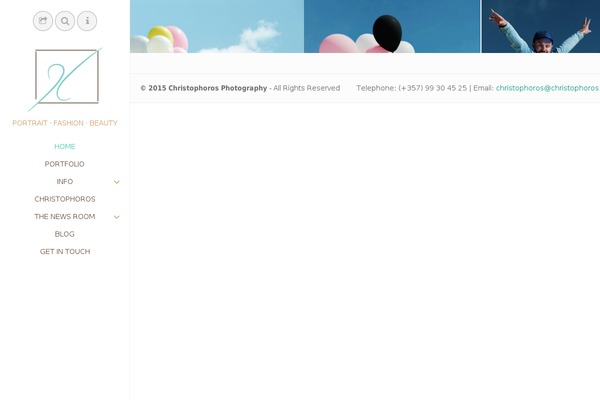Open the BLOG menu item
The height and width of the screenshot is (400, 600).
(x=65, y=234)
